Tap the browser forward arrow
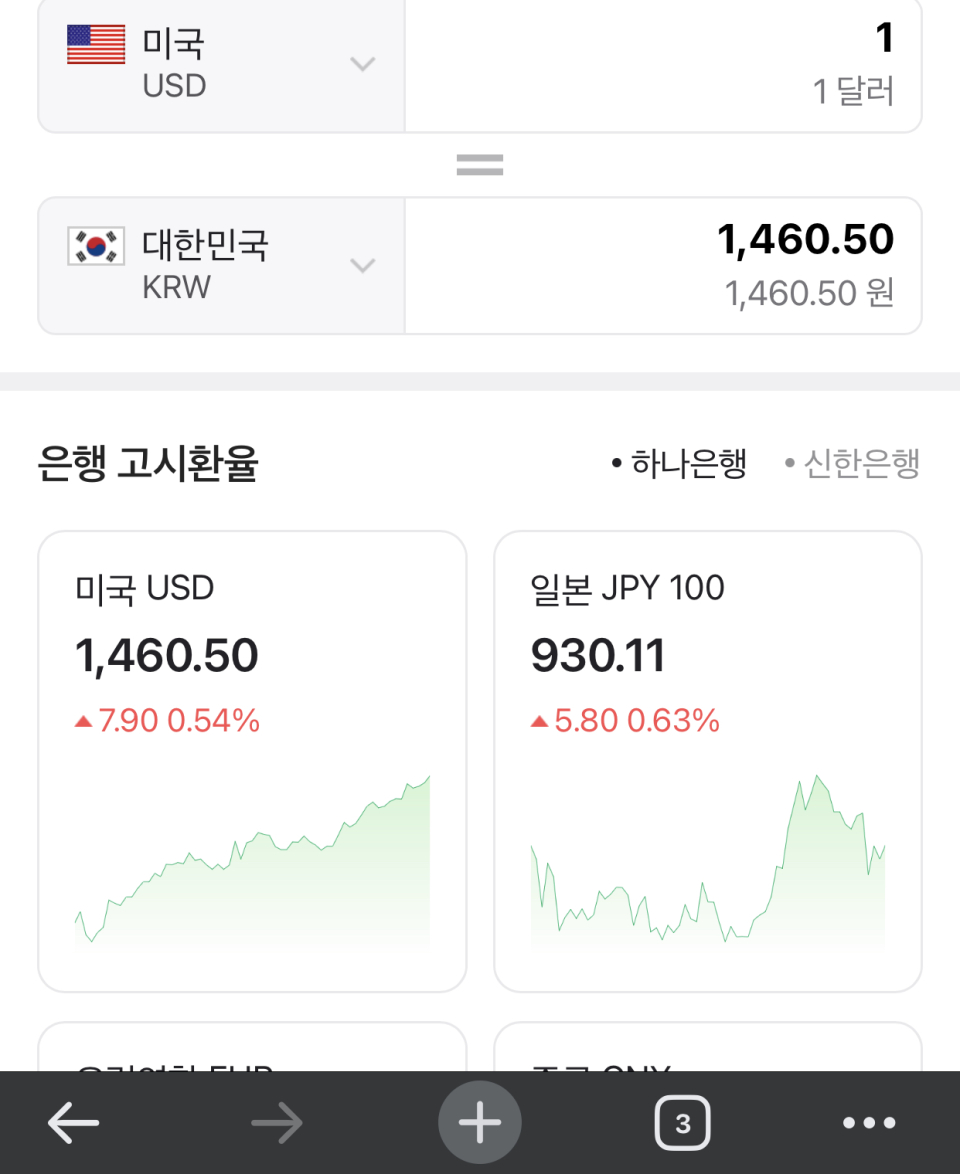The width and height of the screenshot is (960, 1174). pos(277,1124)
